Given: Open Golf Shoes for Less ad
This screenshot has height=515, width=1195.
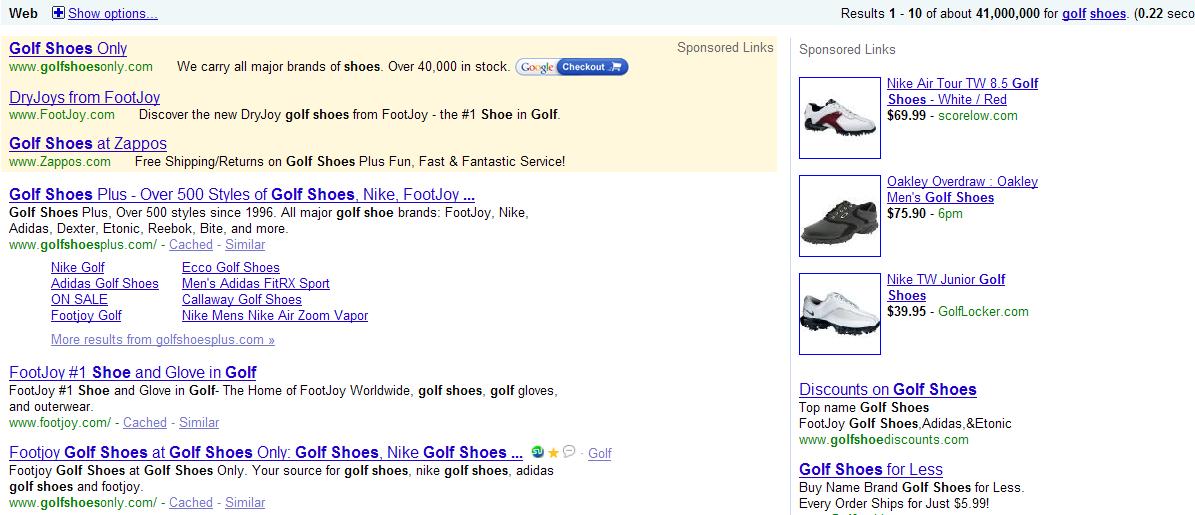Looking at the screenshot, I should click(871, 469).
